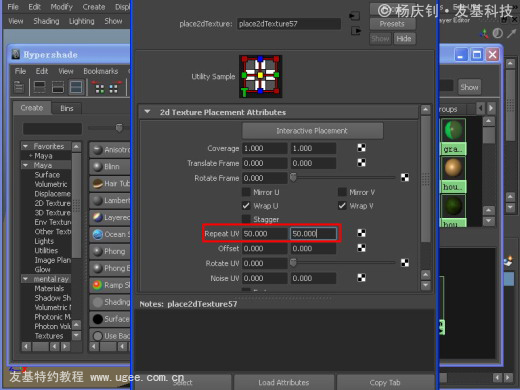Collapse the Favorites tree node
Screen dimensions: 520x390
pyautogui.click(x=25, y=146)
